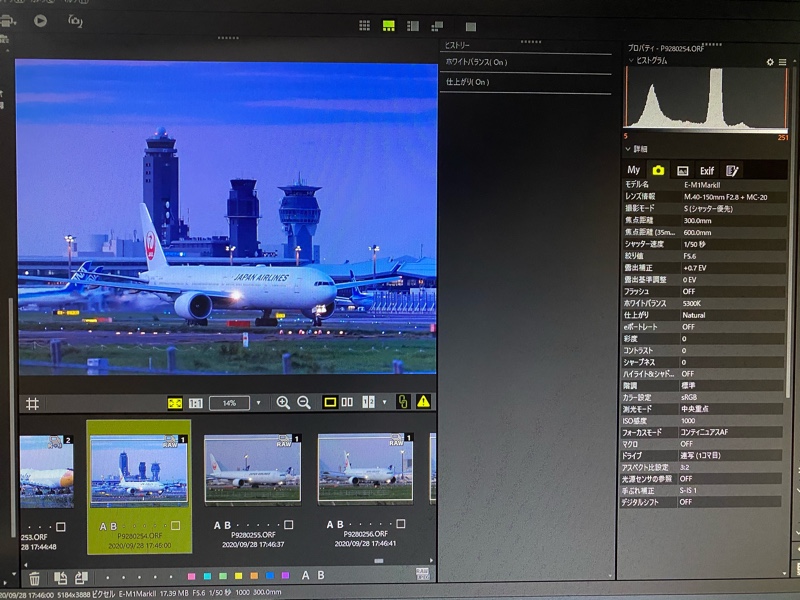
Task: Set view to 1:1 actual size
Action: coord(195,403)
